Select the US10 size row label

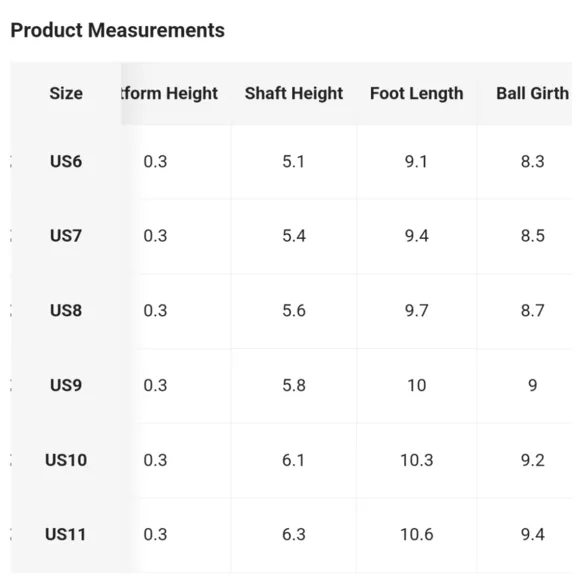tap(66, 460)
